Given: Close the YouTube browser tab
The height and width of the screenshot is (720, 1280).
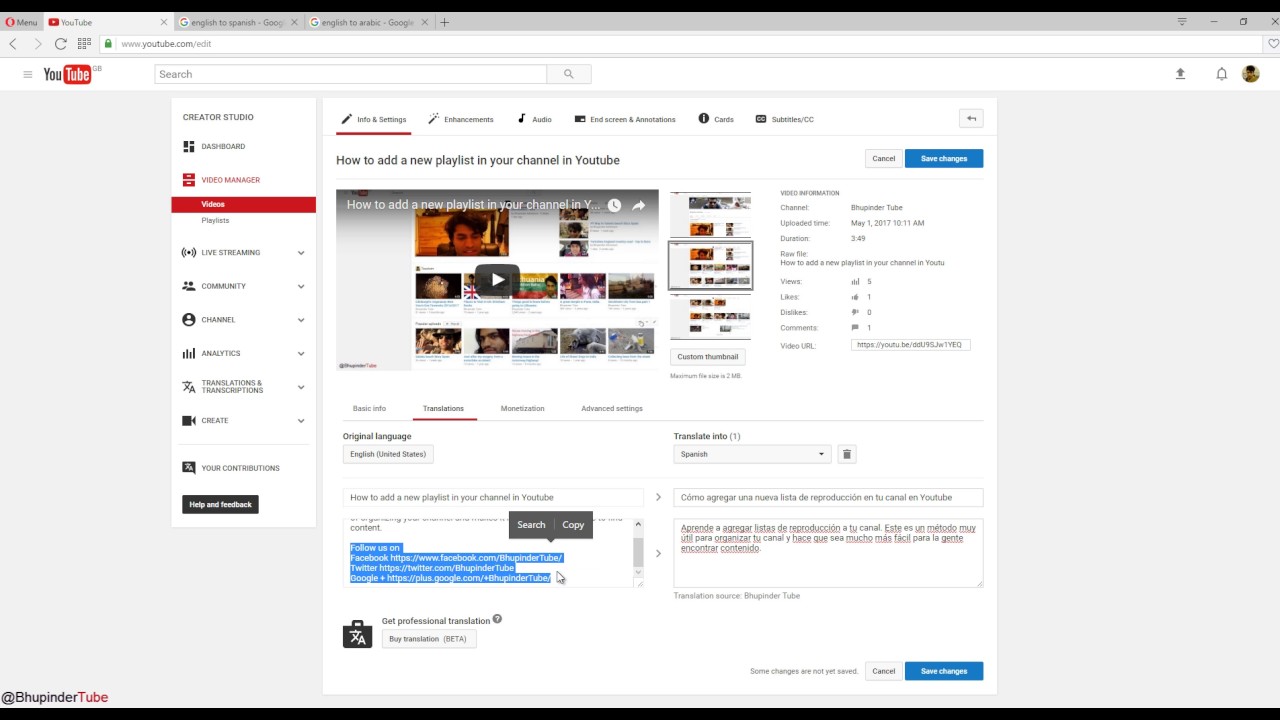Looking at the screenshot, I should click(164, 22).
